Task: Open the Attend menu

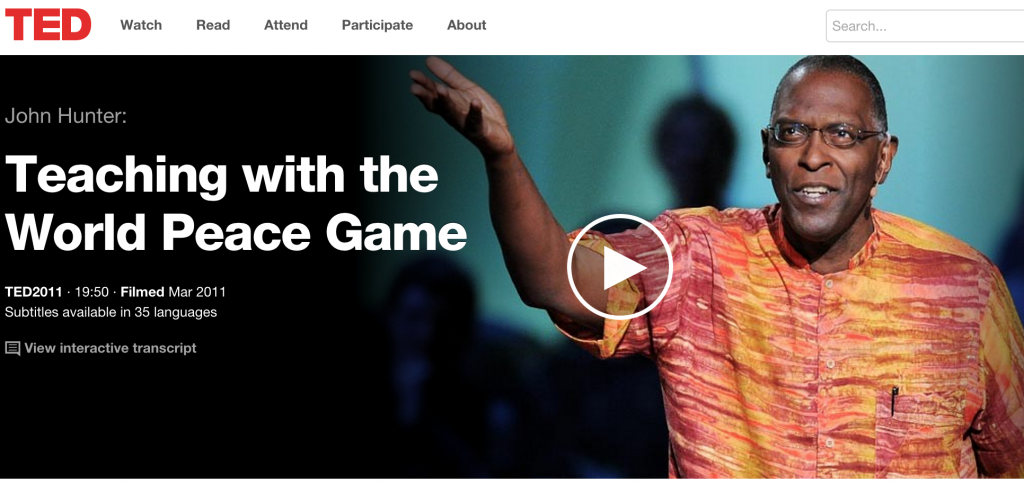Action: coord(285,25)
